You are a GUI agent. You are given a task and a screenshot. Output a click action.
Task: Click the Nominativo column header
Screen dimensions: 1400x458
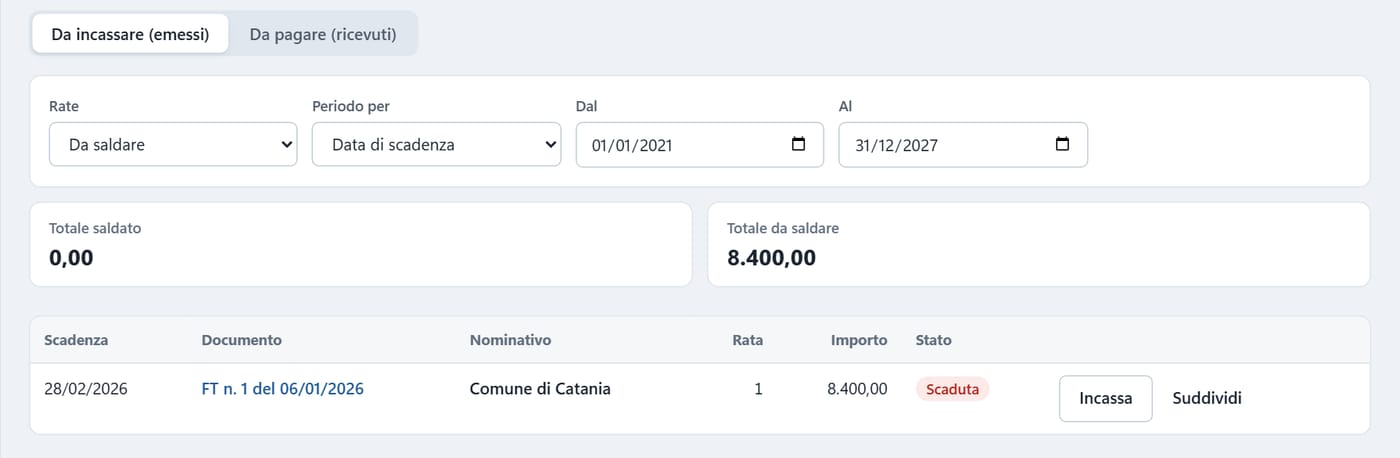click(510, 340)
